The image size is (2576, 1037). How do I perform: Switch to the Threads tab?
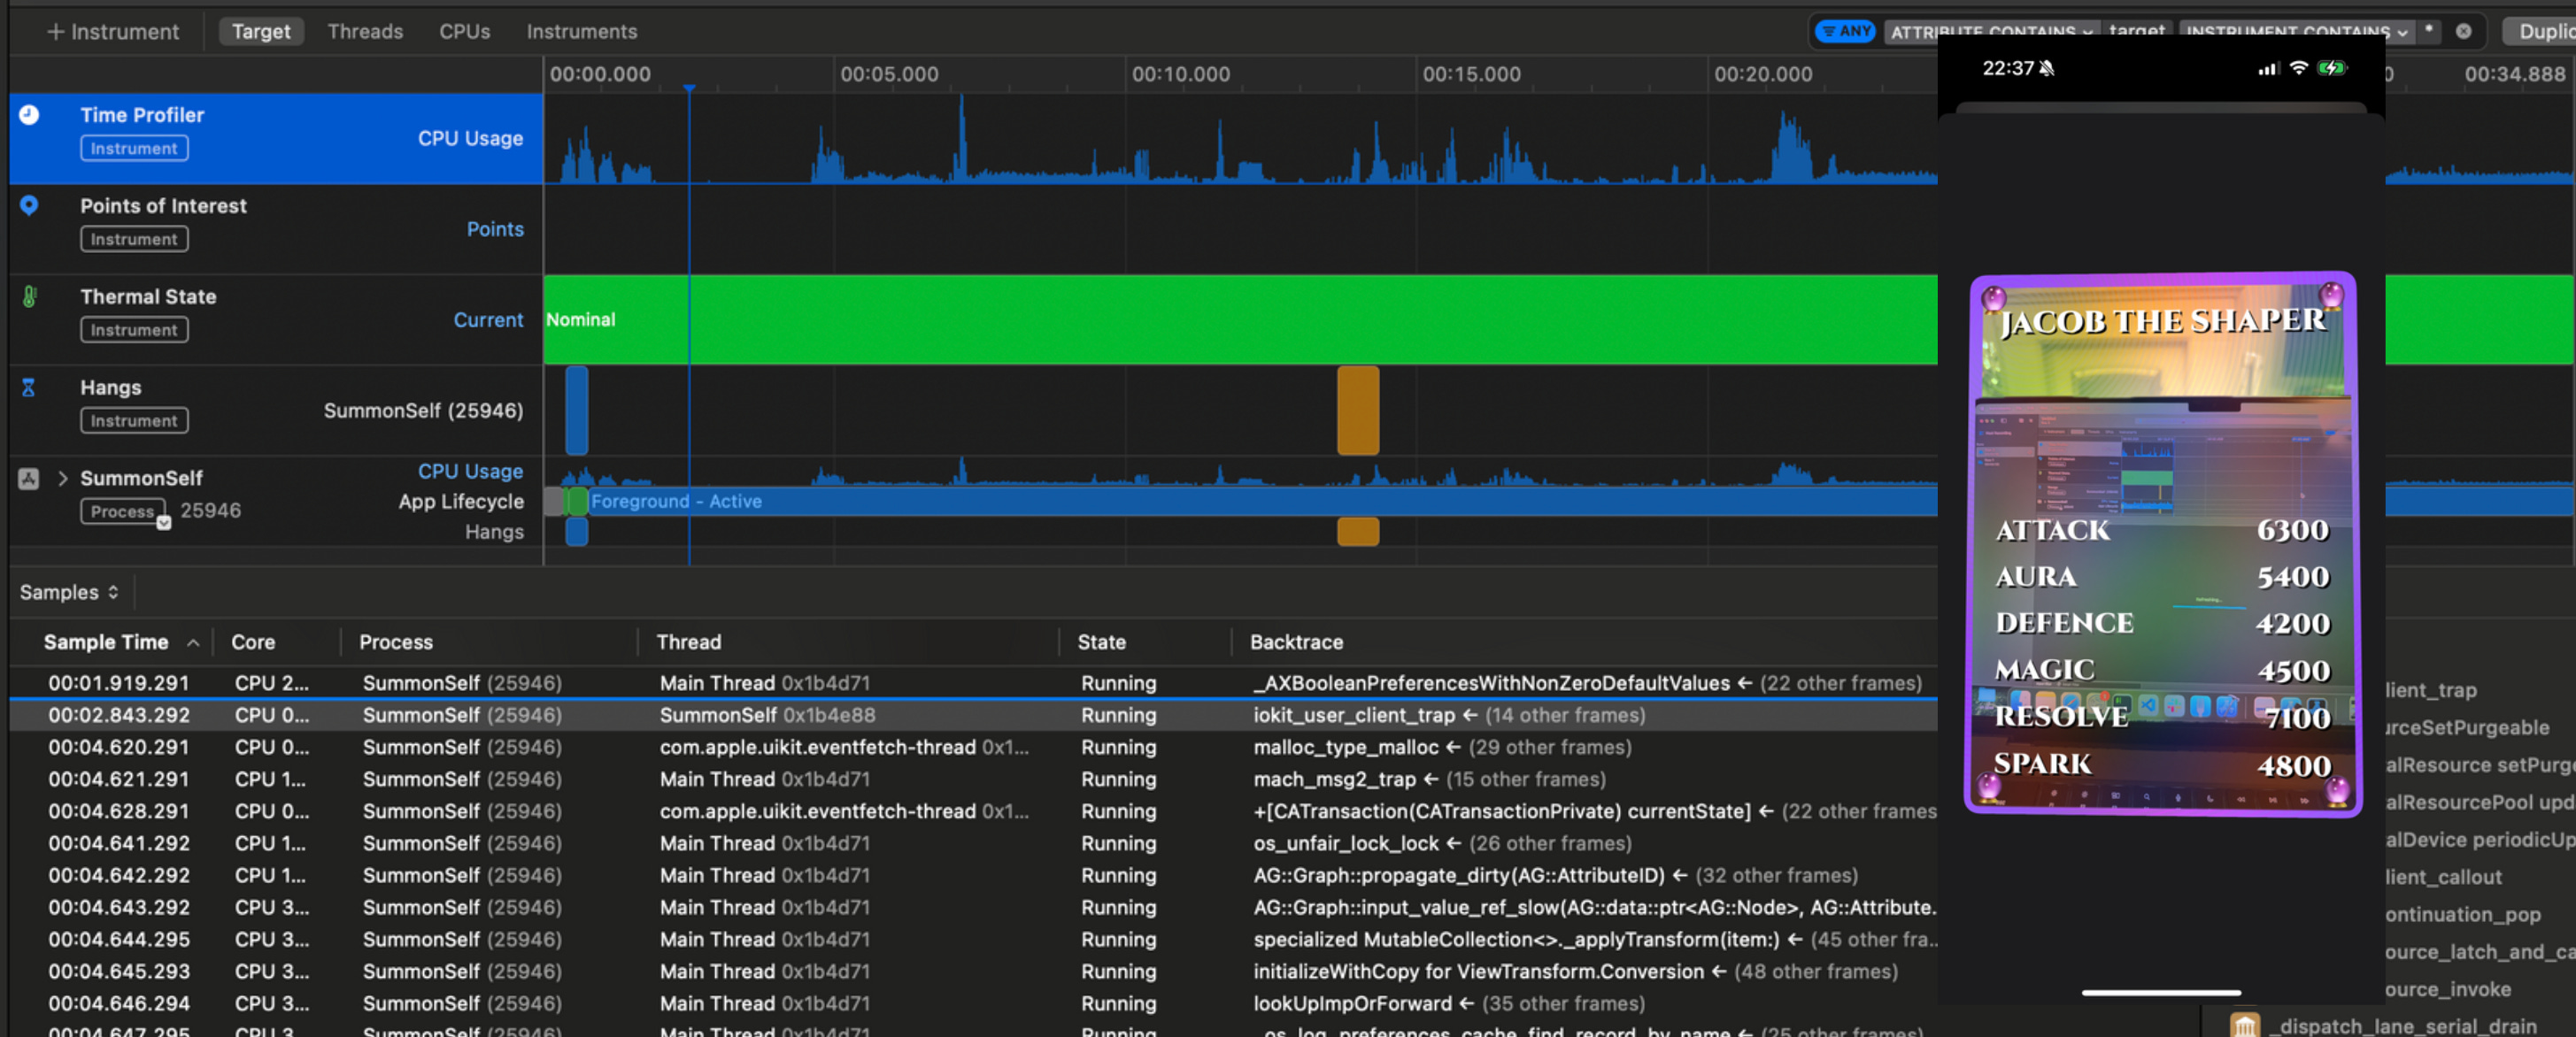pos(365,32)
